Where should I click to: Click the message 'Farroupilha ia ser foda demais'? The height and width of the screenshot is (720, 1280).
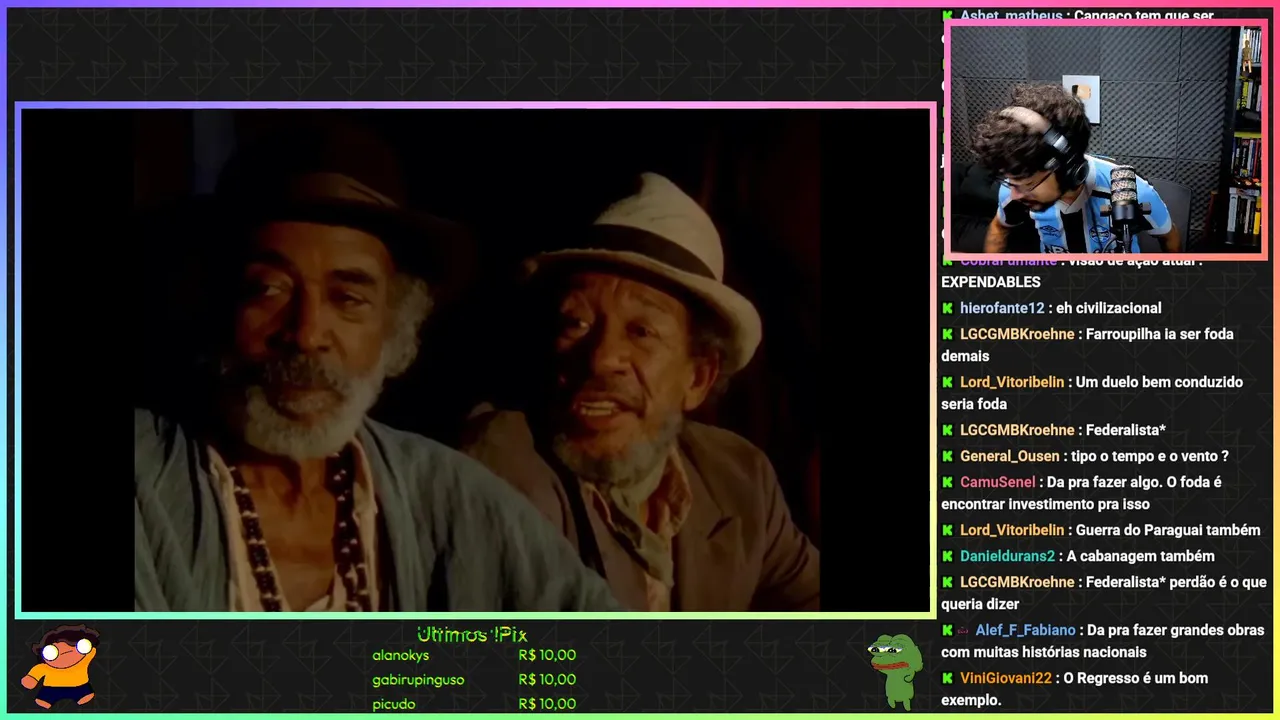[1088, 345]
